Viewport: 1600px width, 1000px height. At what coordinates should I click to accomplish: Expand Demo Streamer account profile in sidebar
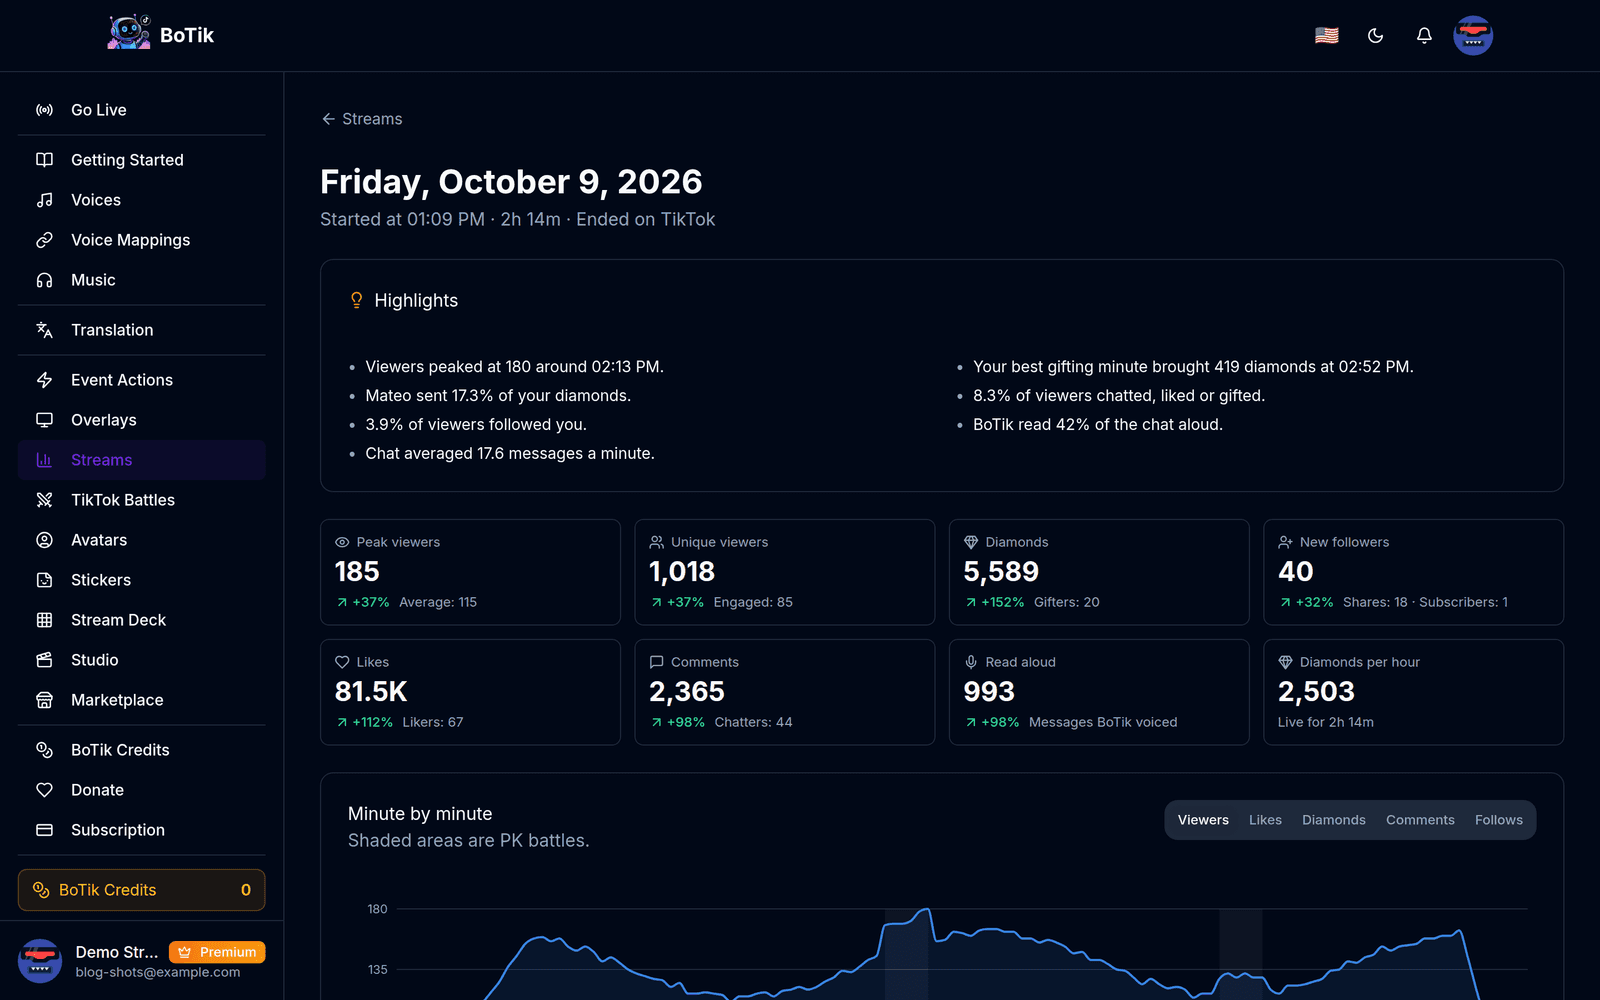pyautogui.click(x=142, y=961)
